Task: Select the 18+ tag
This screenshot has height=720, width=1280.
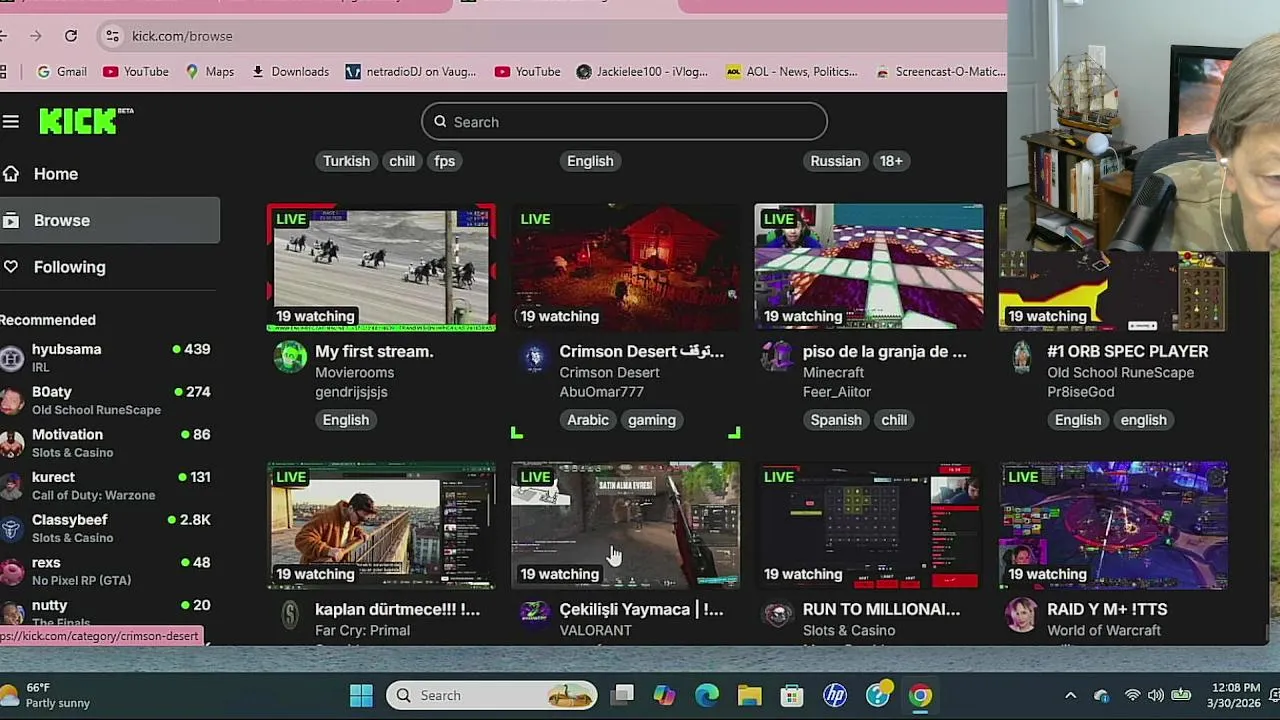Action: pyautogui.click(x=891, y=161)
